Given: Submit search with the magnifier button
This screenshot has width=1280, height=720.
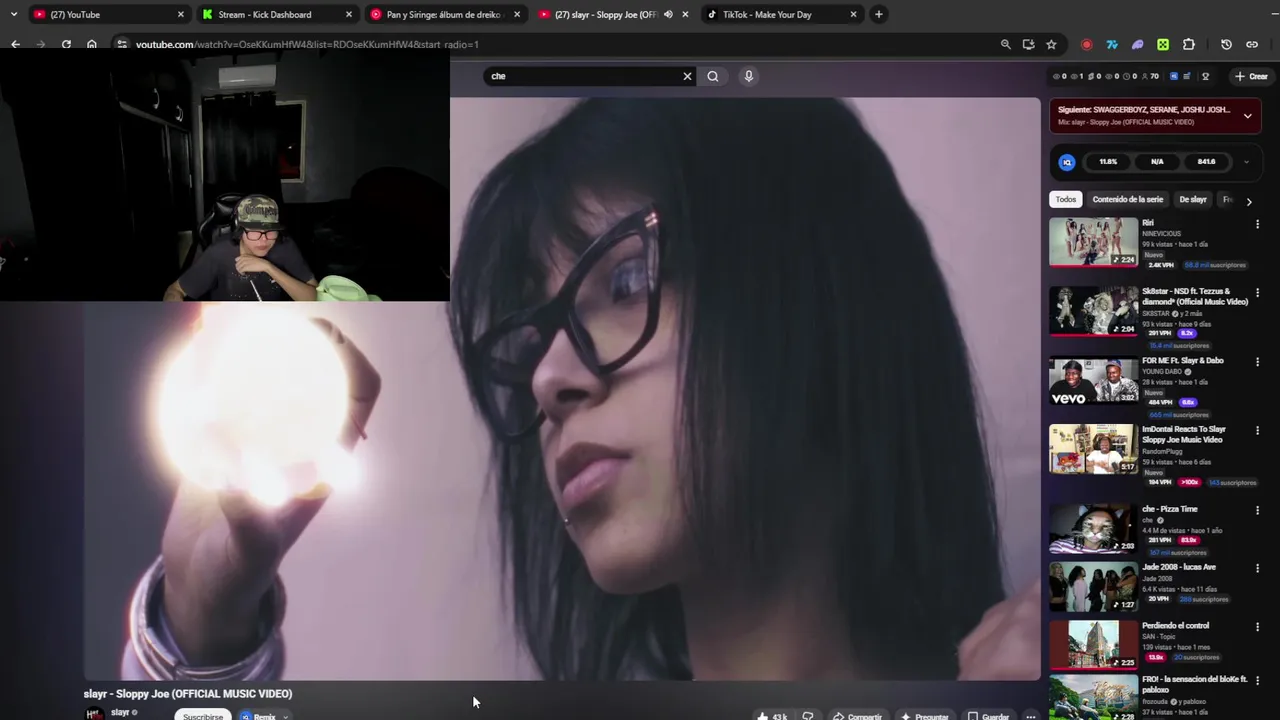Looking at the screenshot, I should (x=713, y=76).
